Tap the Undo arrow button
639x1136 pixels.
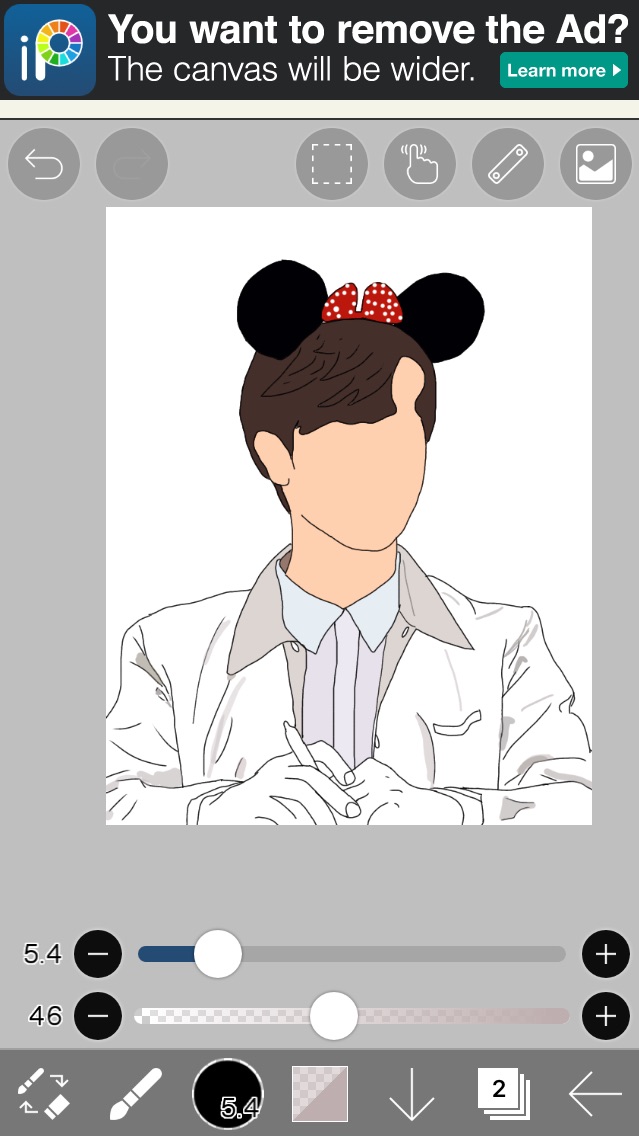tap(43, 164)
